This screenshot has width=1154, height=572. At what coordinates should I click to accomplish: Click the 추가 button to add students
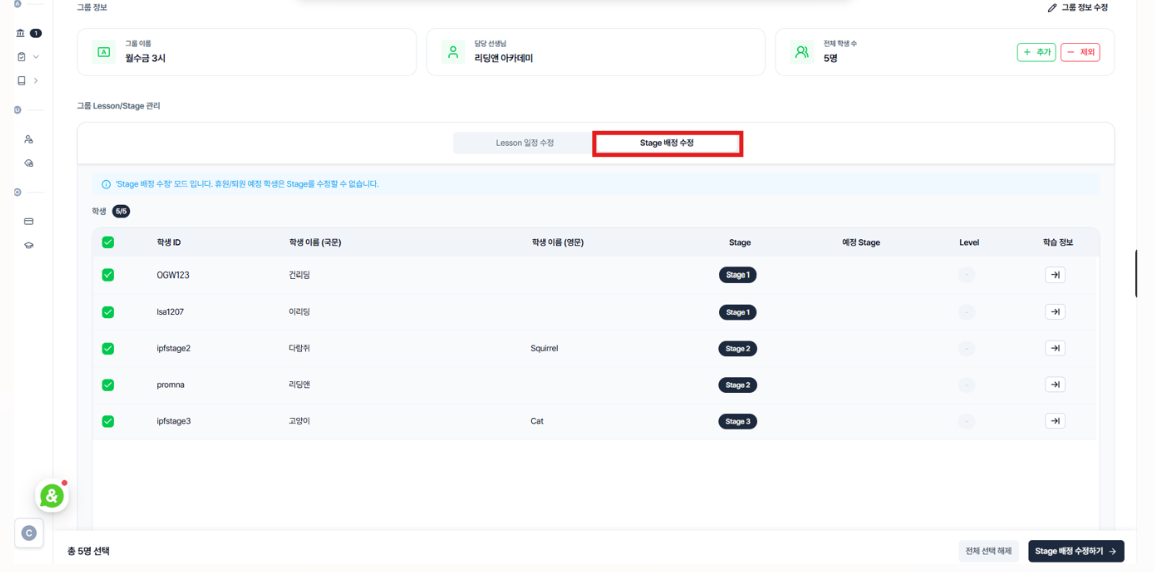point(1037,52)
